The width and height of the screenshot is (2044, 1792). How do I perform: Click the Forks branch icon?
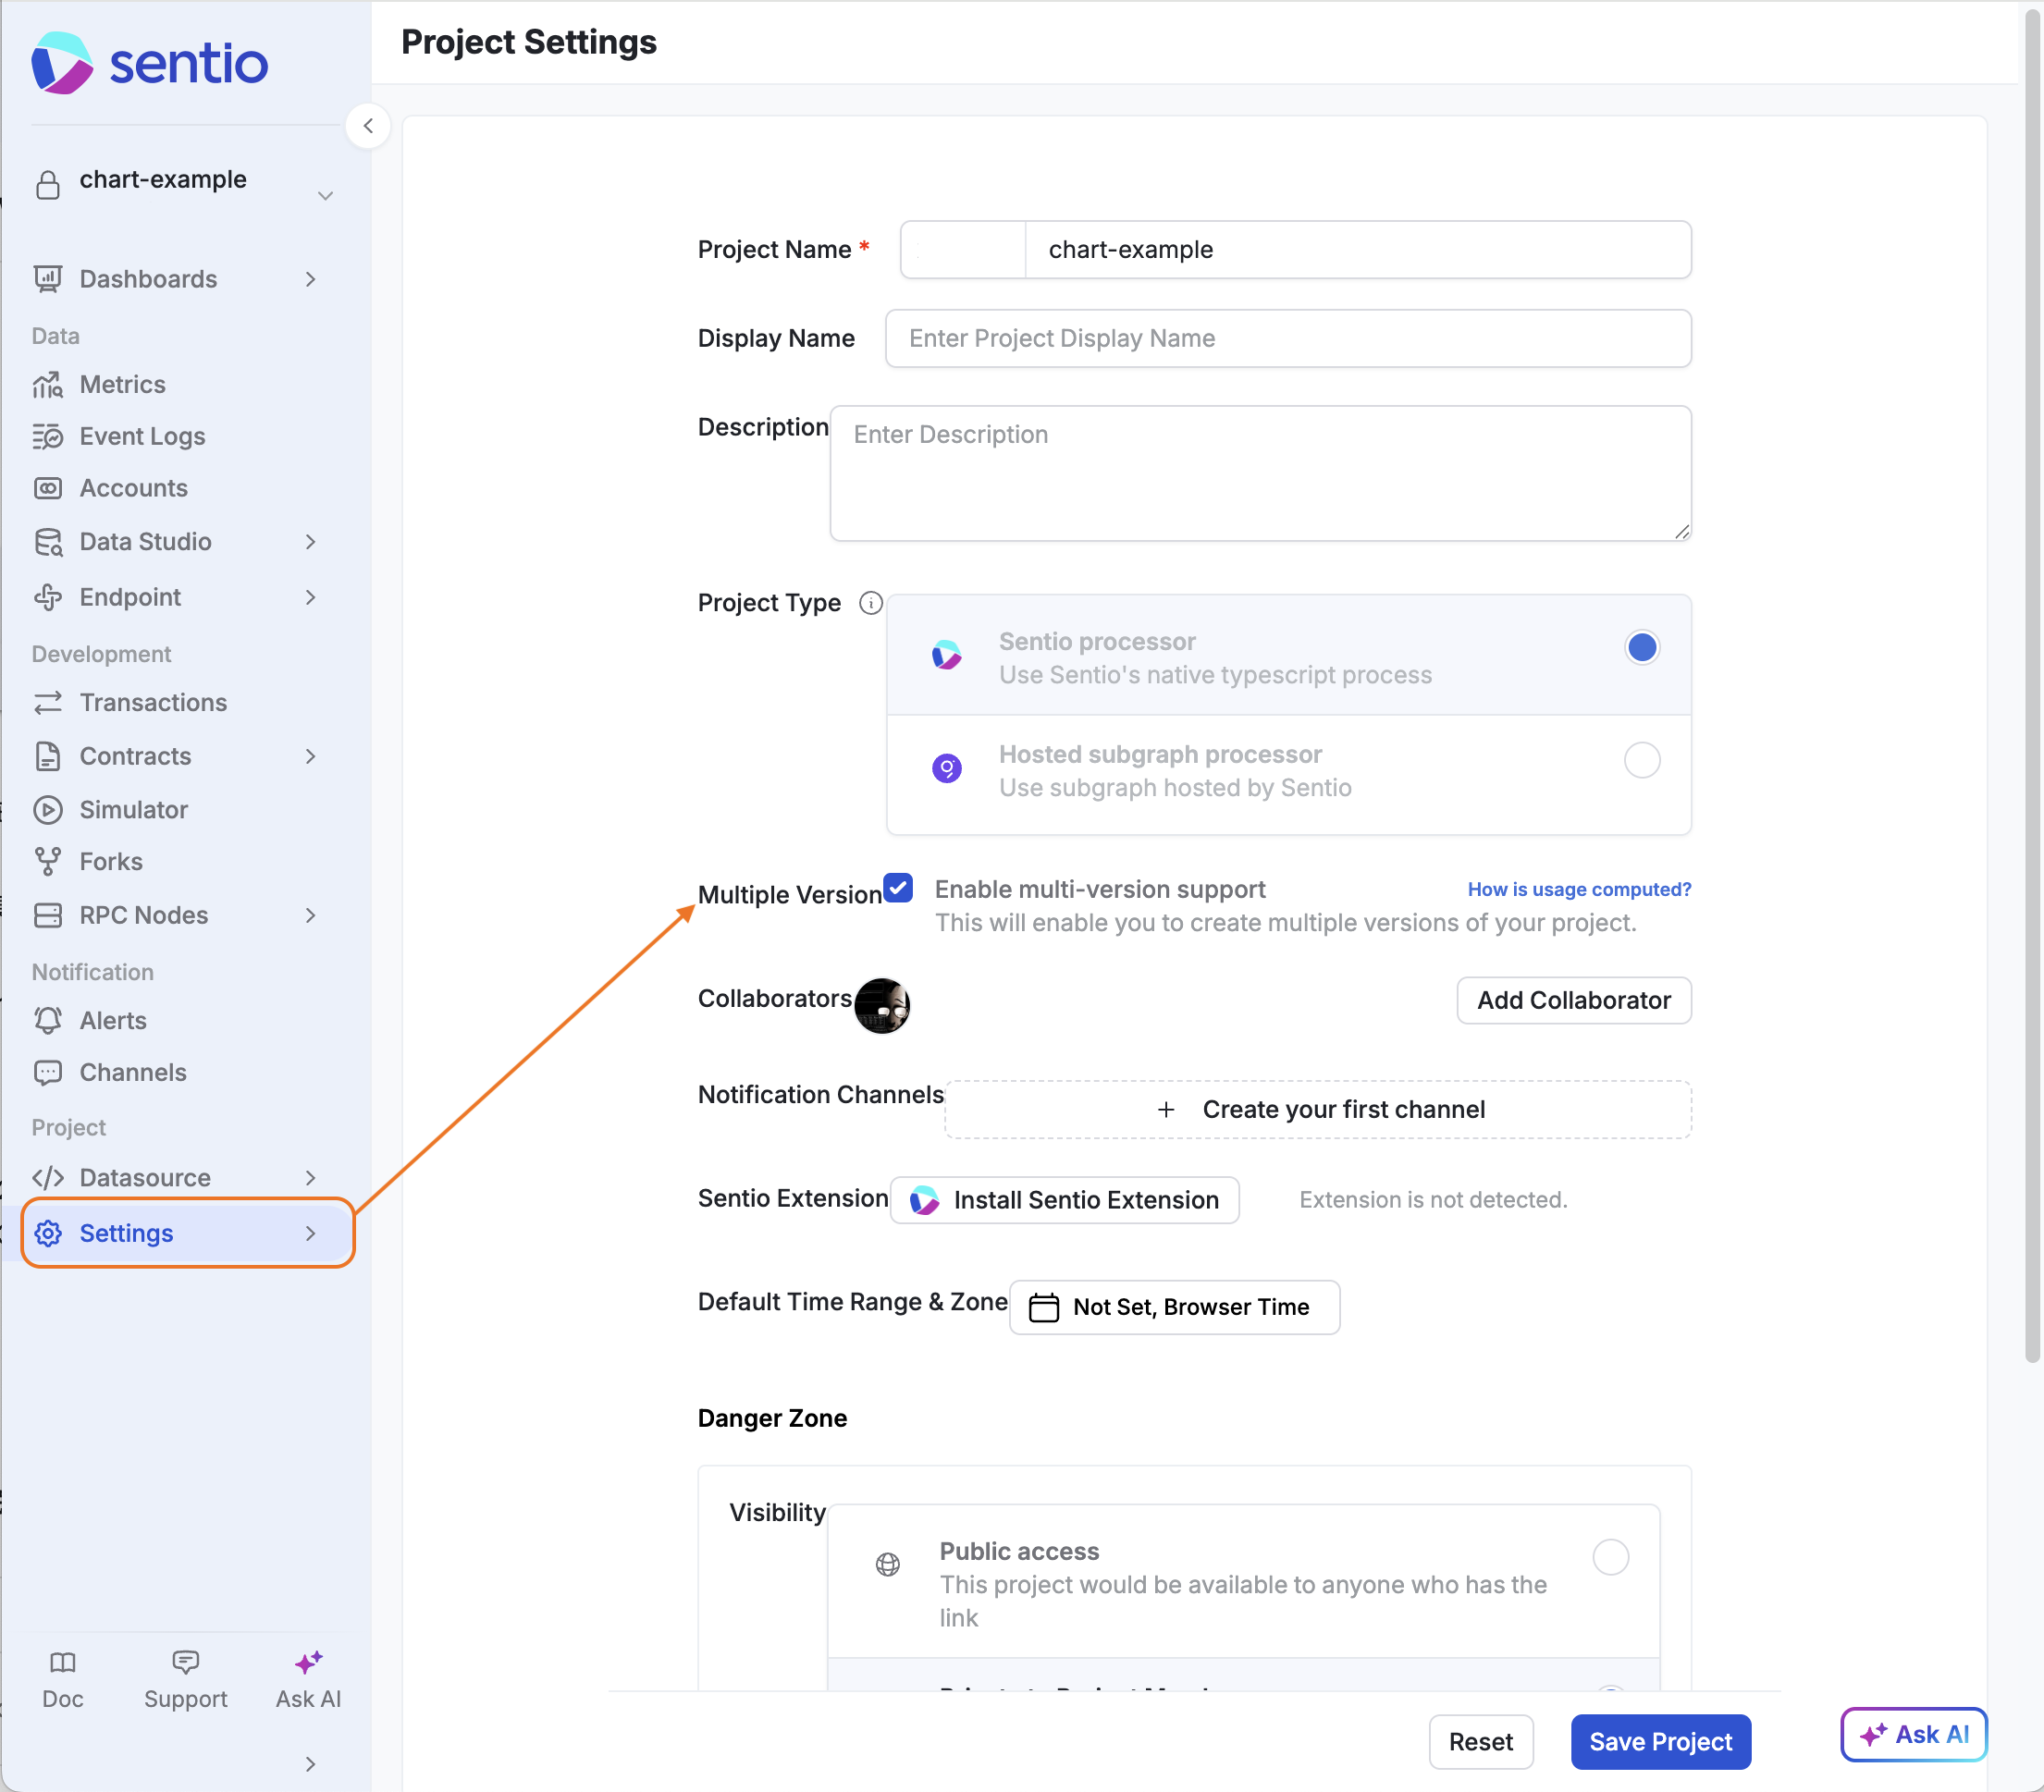point(47,861)
